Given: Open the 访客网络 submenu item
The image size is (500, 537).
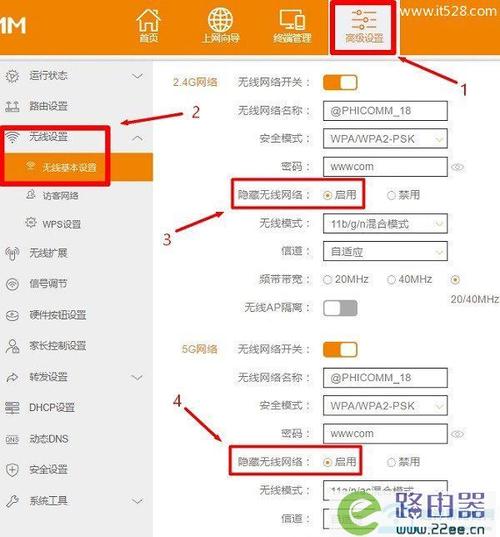Looking at the screenshot, I should (x=60, y=196).
